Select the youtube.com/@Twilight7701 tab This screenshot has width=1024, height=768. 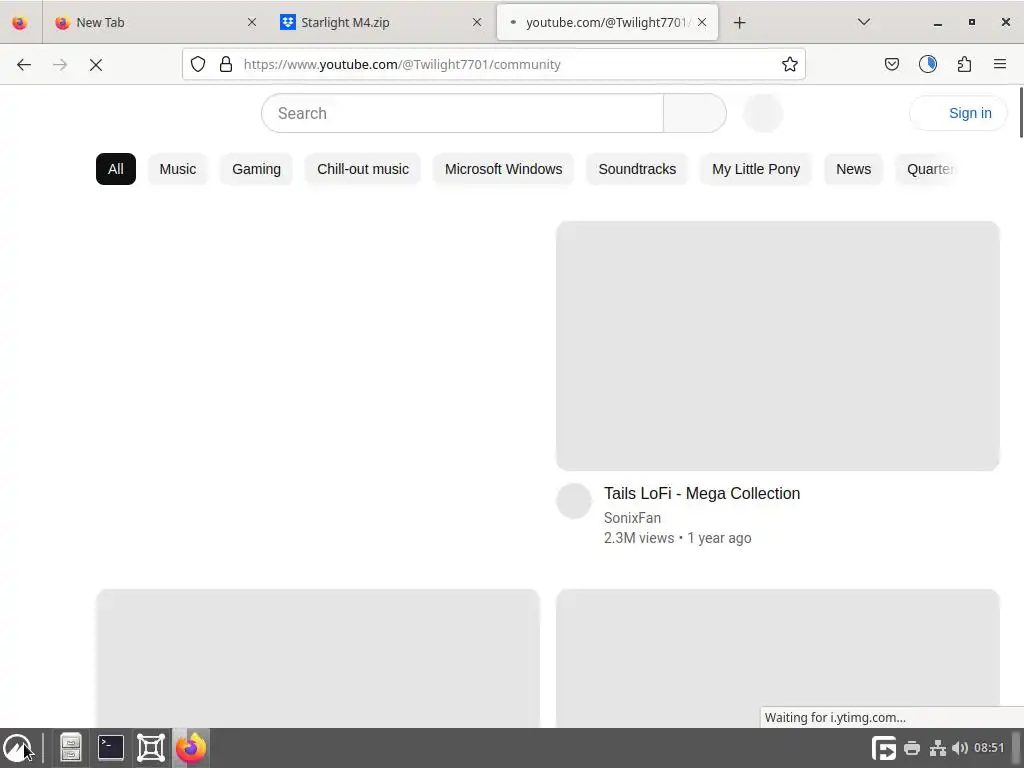(607, 22)
